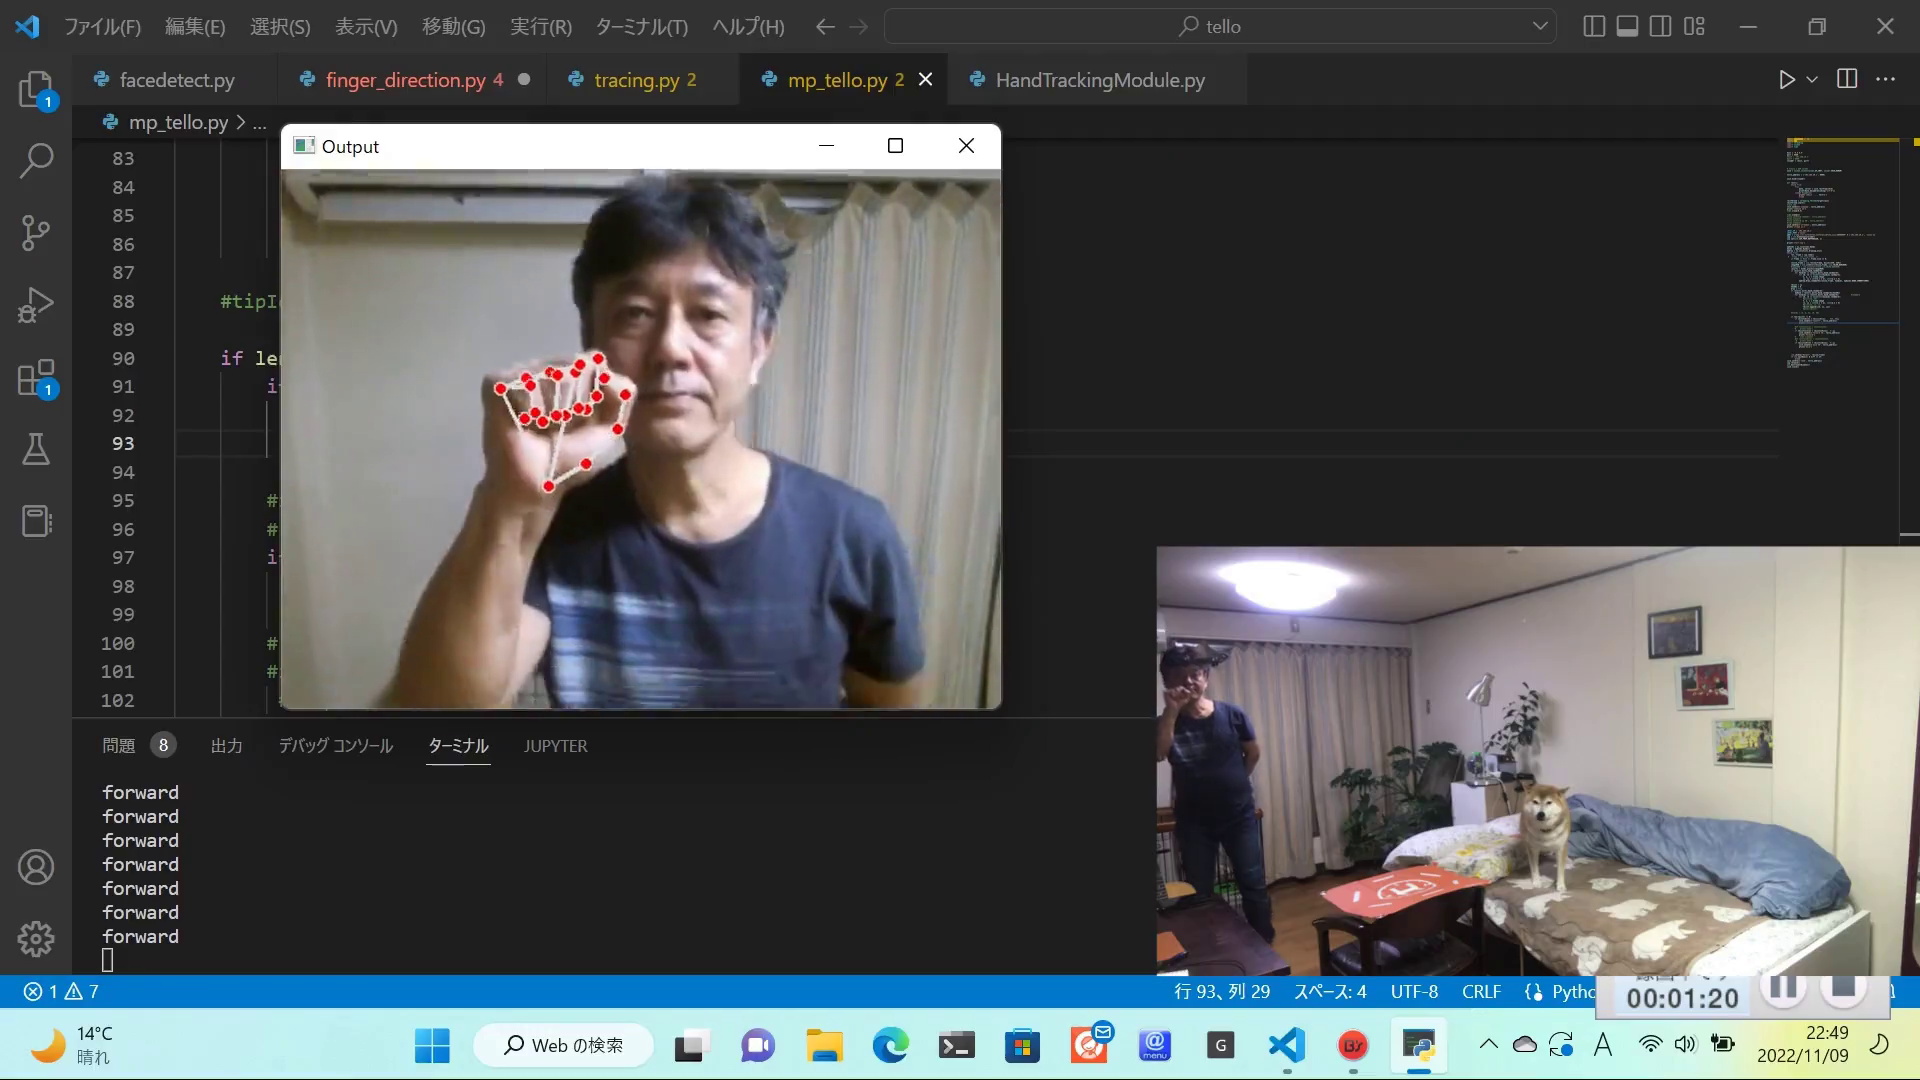Open Visual Studio Code taskbar icon

coord(1286,1045)
